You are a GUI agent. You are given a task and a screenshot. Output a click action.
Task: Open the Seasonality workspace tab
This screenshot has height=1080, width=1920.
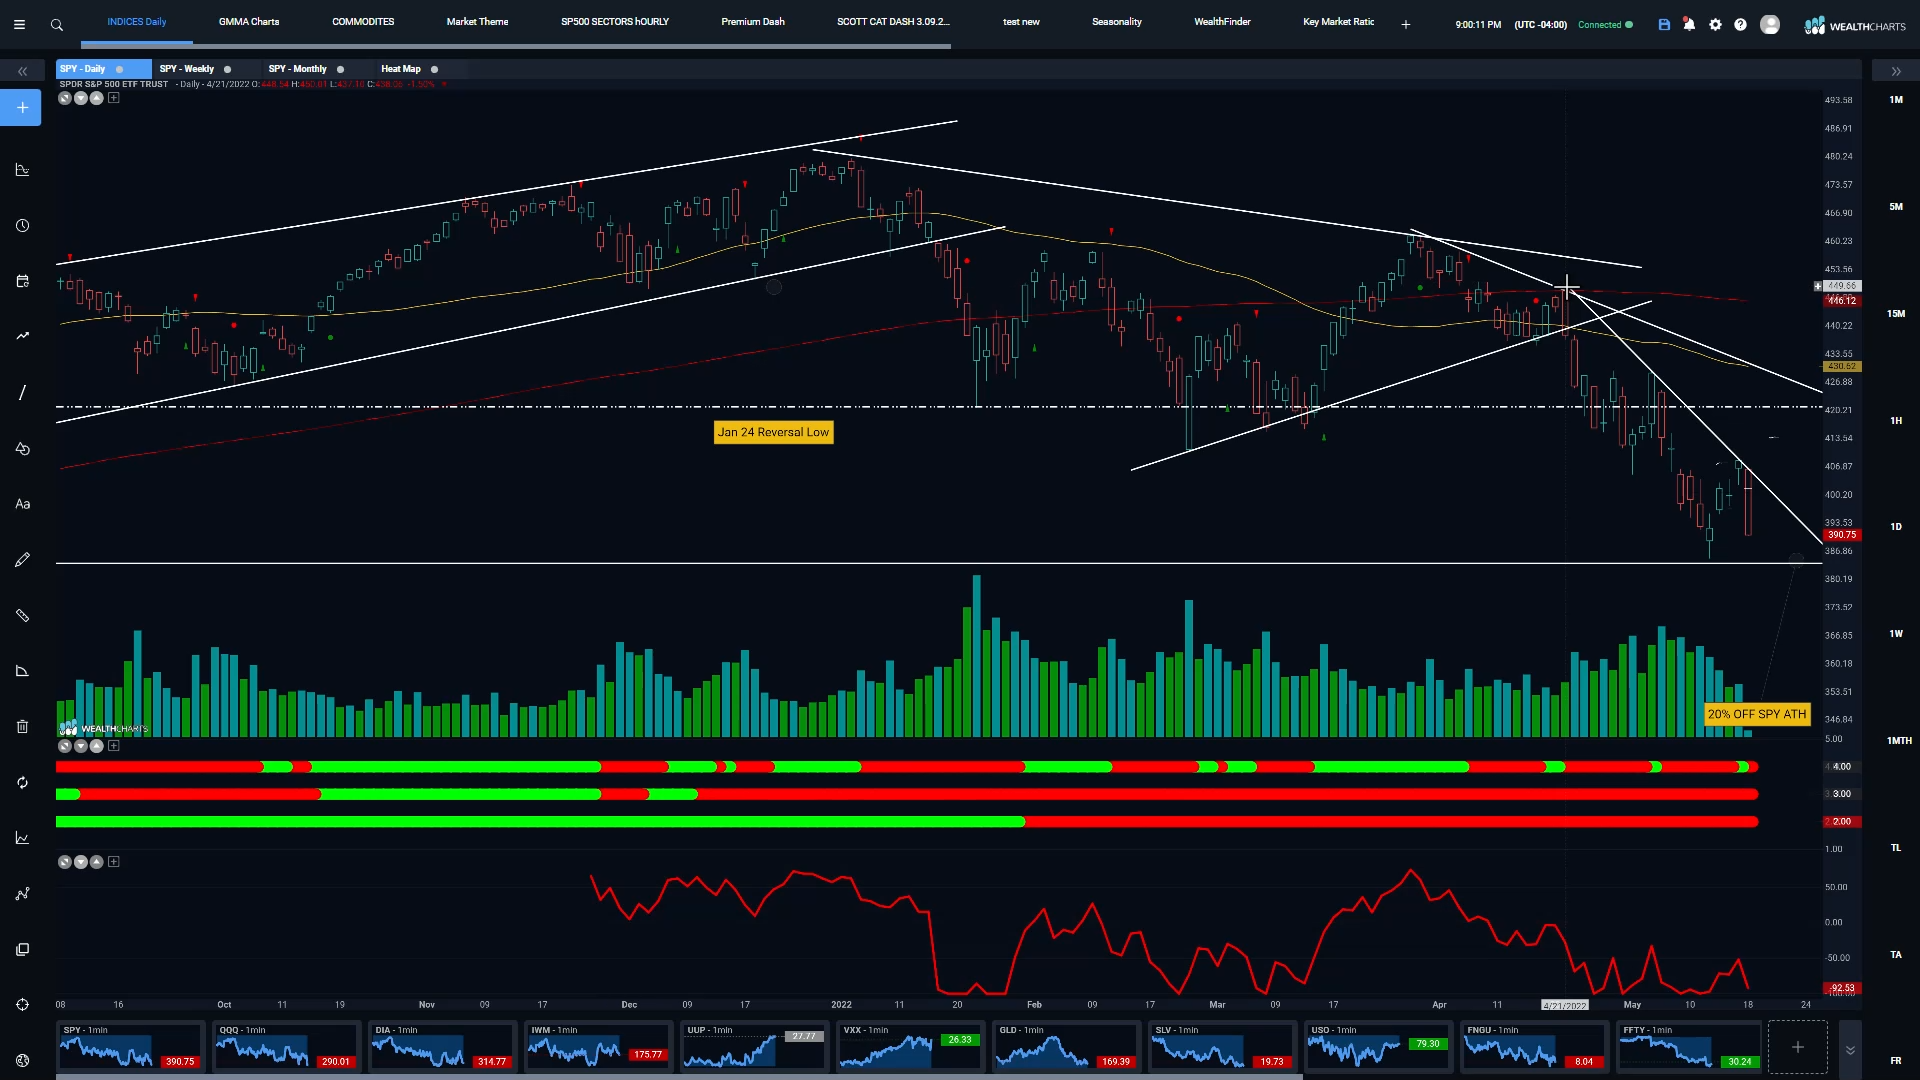point(1117,22)
